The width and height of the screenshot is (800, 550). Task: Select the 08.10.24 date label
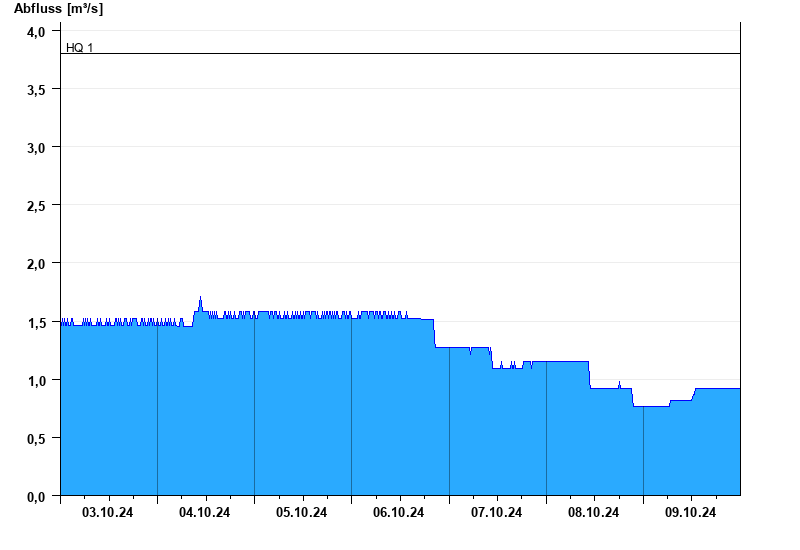pyautogui.click(x=594, y=513)
